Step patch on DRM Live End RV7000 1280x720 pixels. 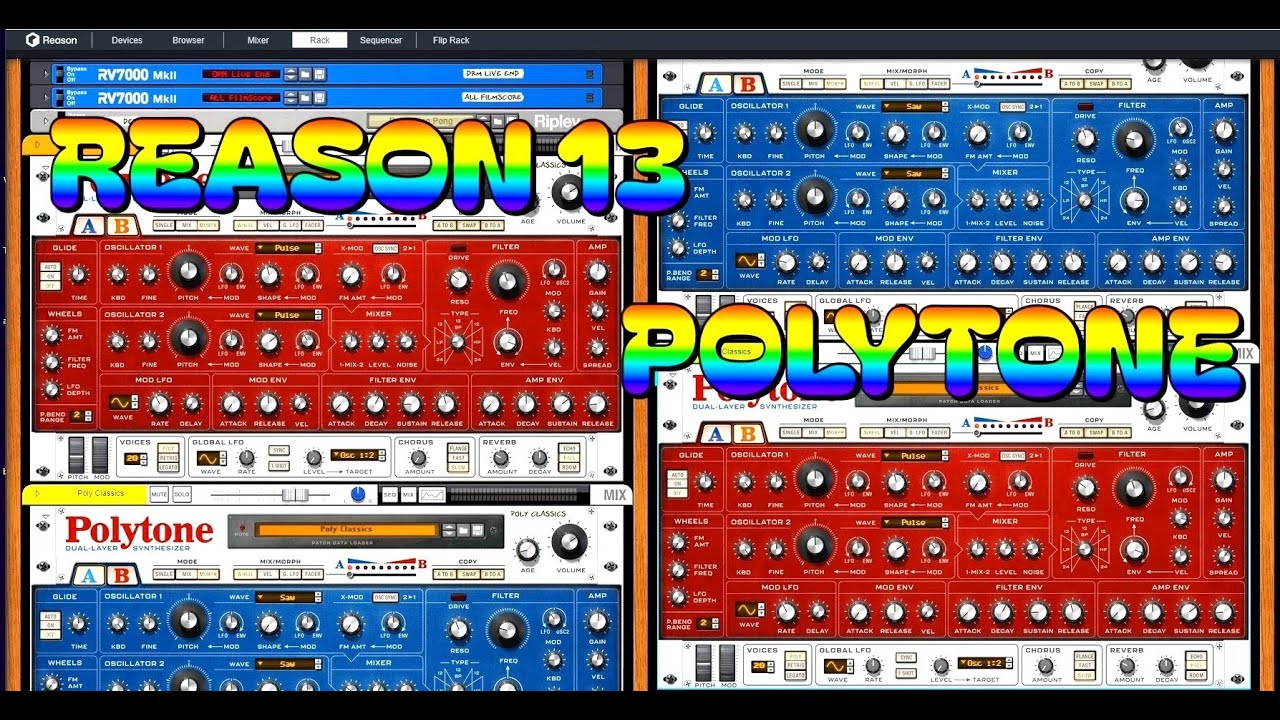pyautogui.click(x=290, y=74)
